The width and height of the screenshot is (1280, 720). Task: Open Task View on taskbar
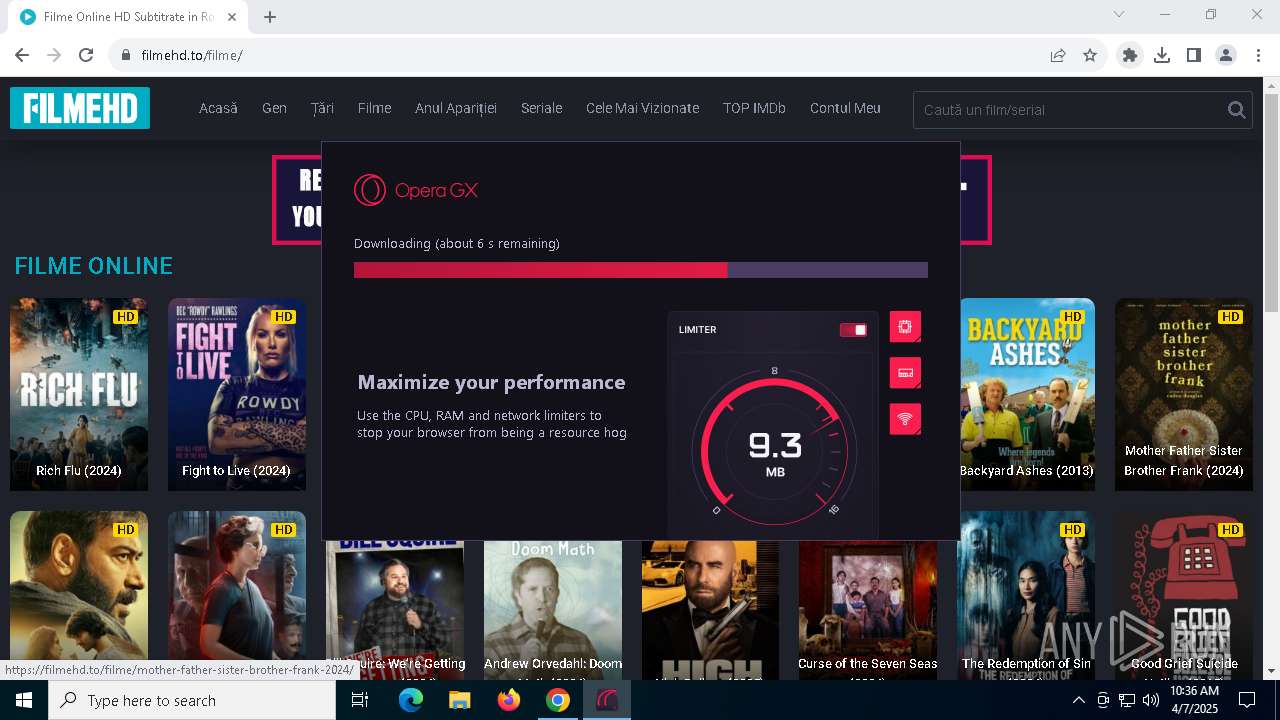(x=360, y=700)
